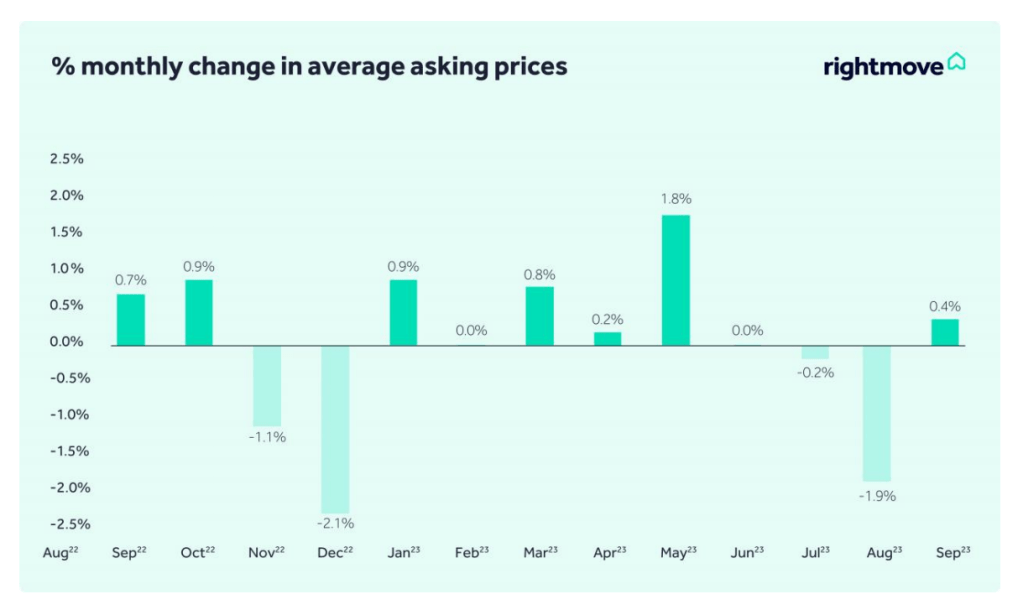Click the August 2023 -1.9% bar
Image resolution: width=1023 pixels, height=610 pixels.
point(876,413)
